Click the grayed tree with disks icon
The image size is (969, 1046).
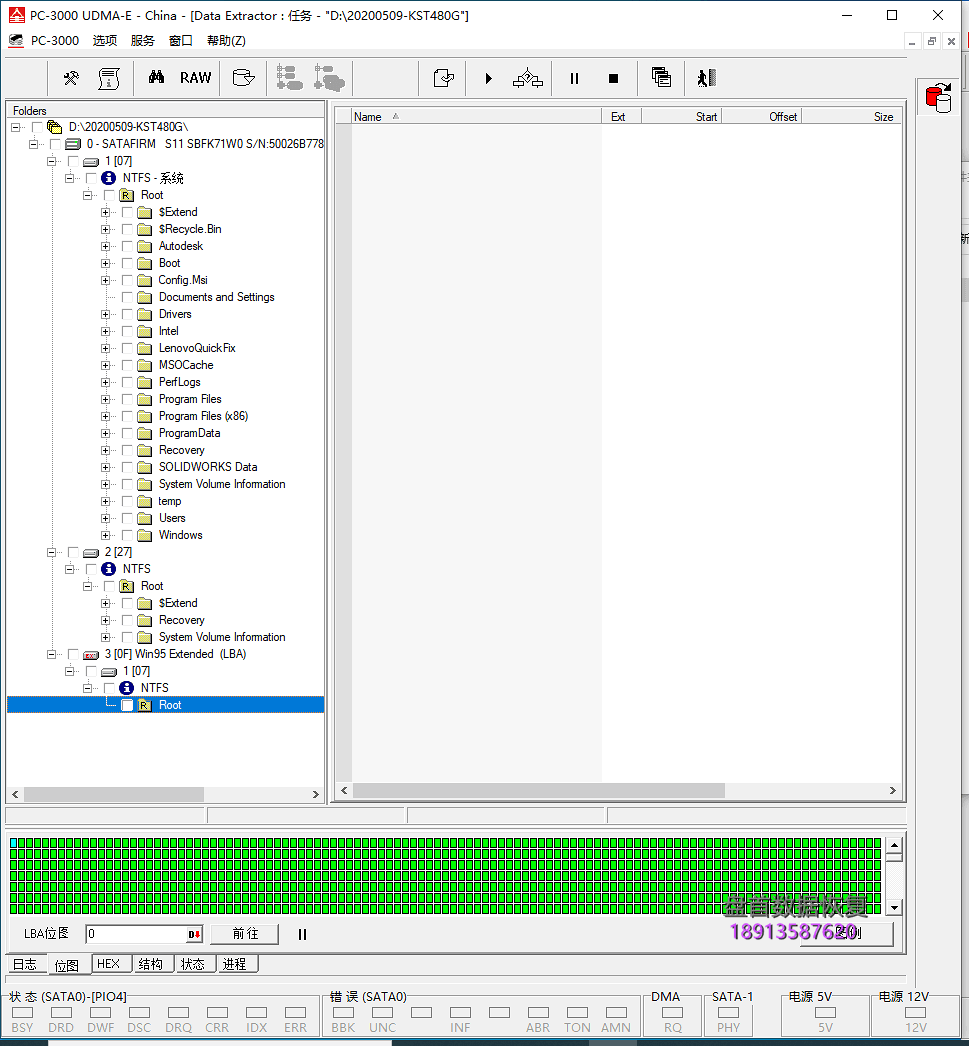pos(329,78)
